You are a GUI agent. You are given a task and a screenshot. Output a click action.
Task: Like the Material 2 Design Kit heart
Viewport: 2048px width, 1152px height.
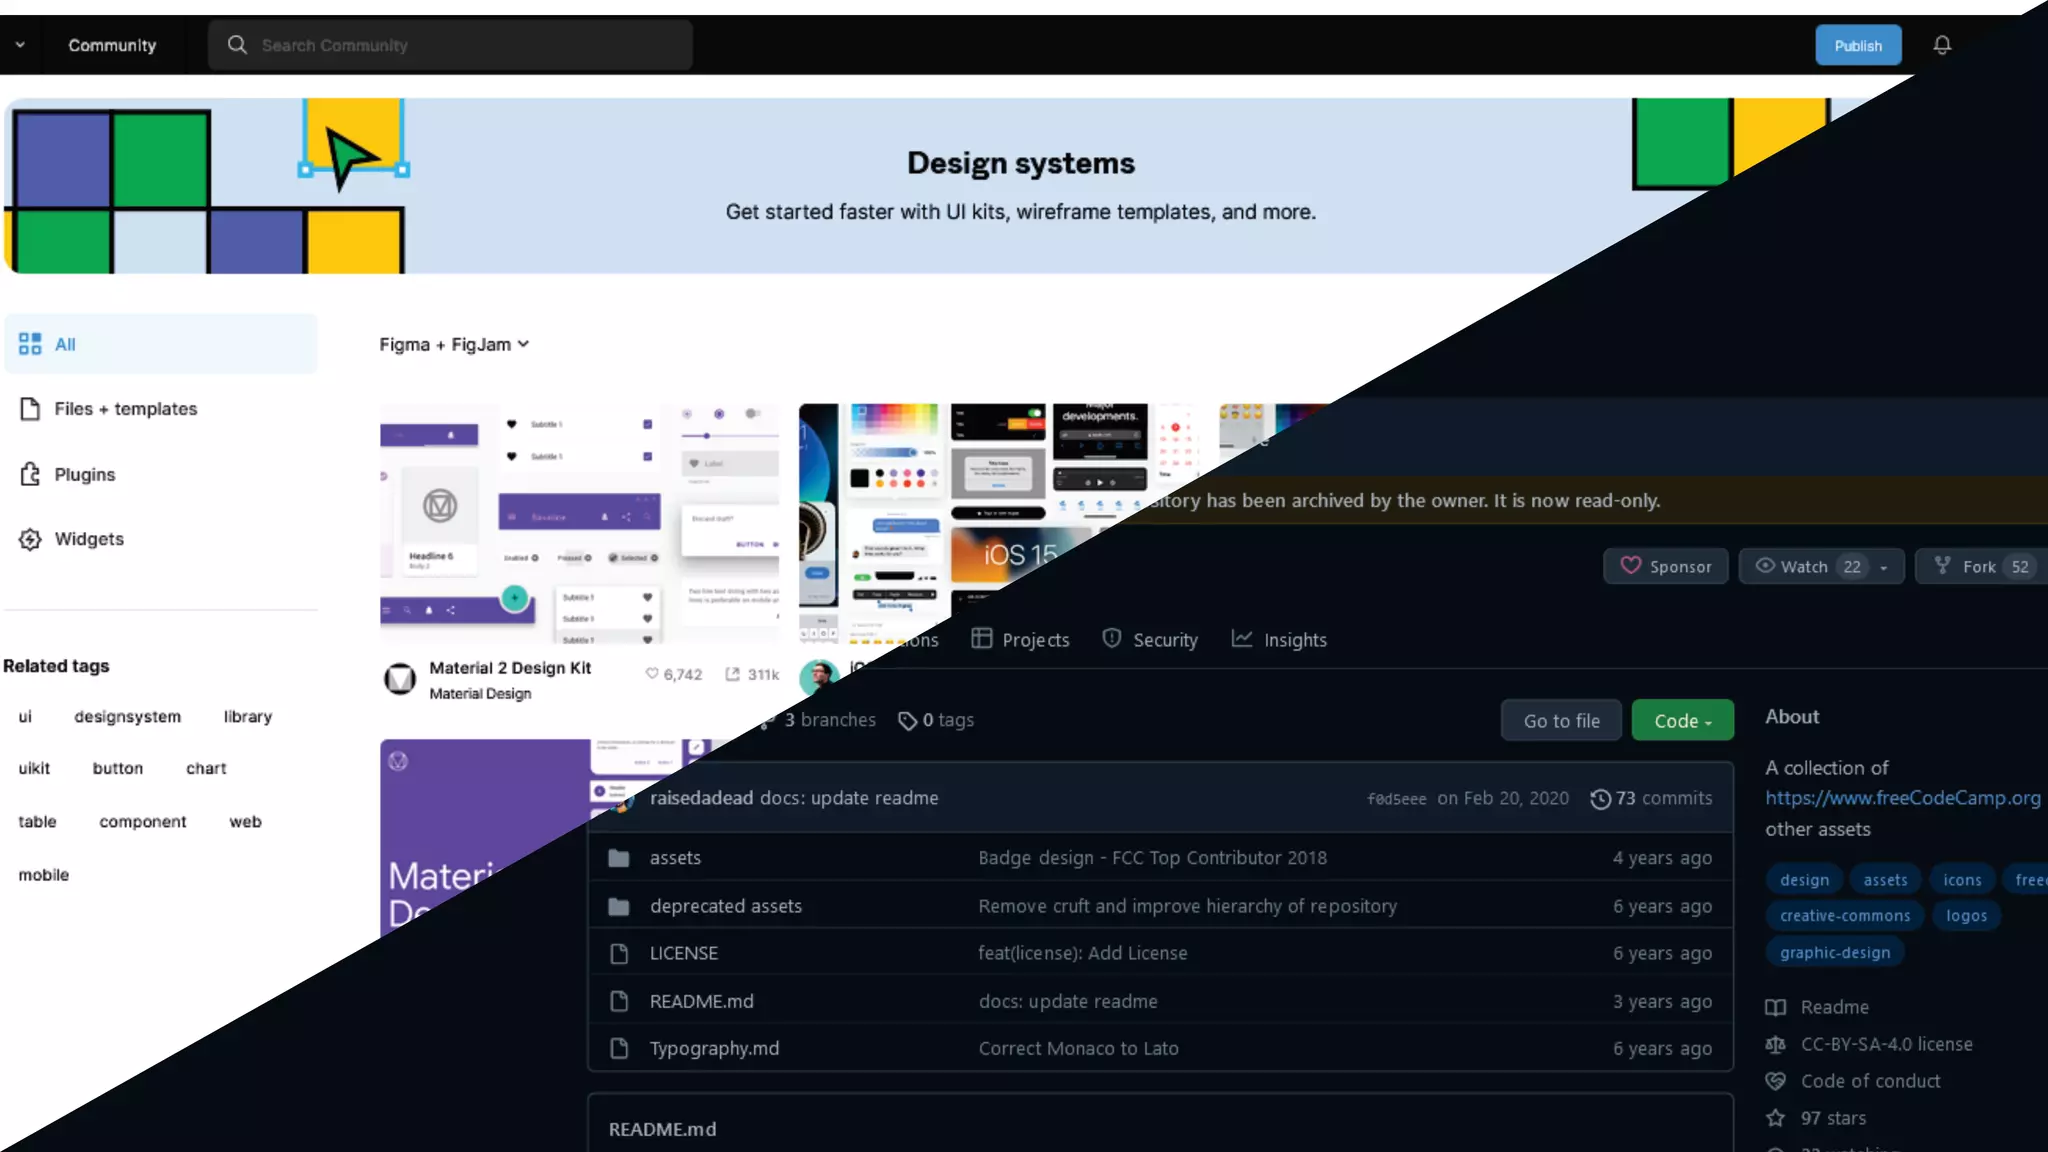(x=652, y=674)
